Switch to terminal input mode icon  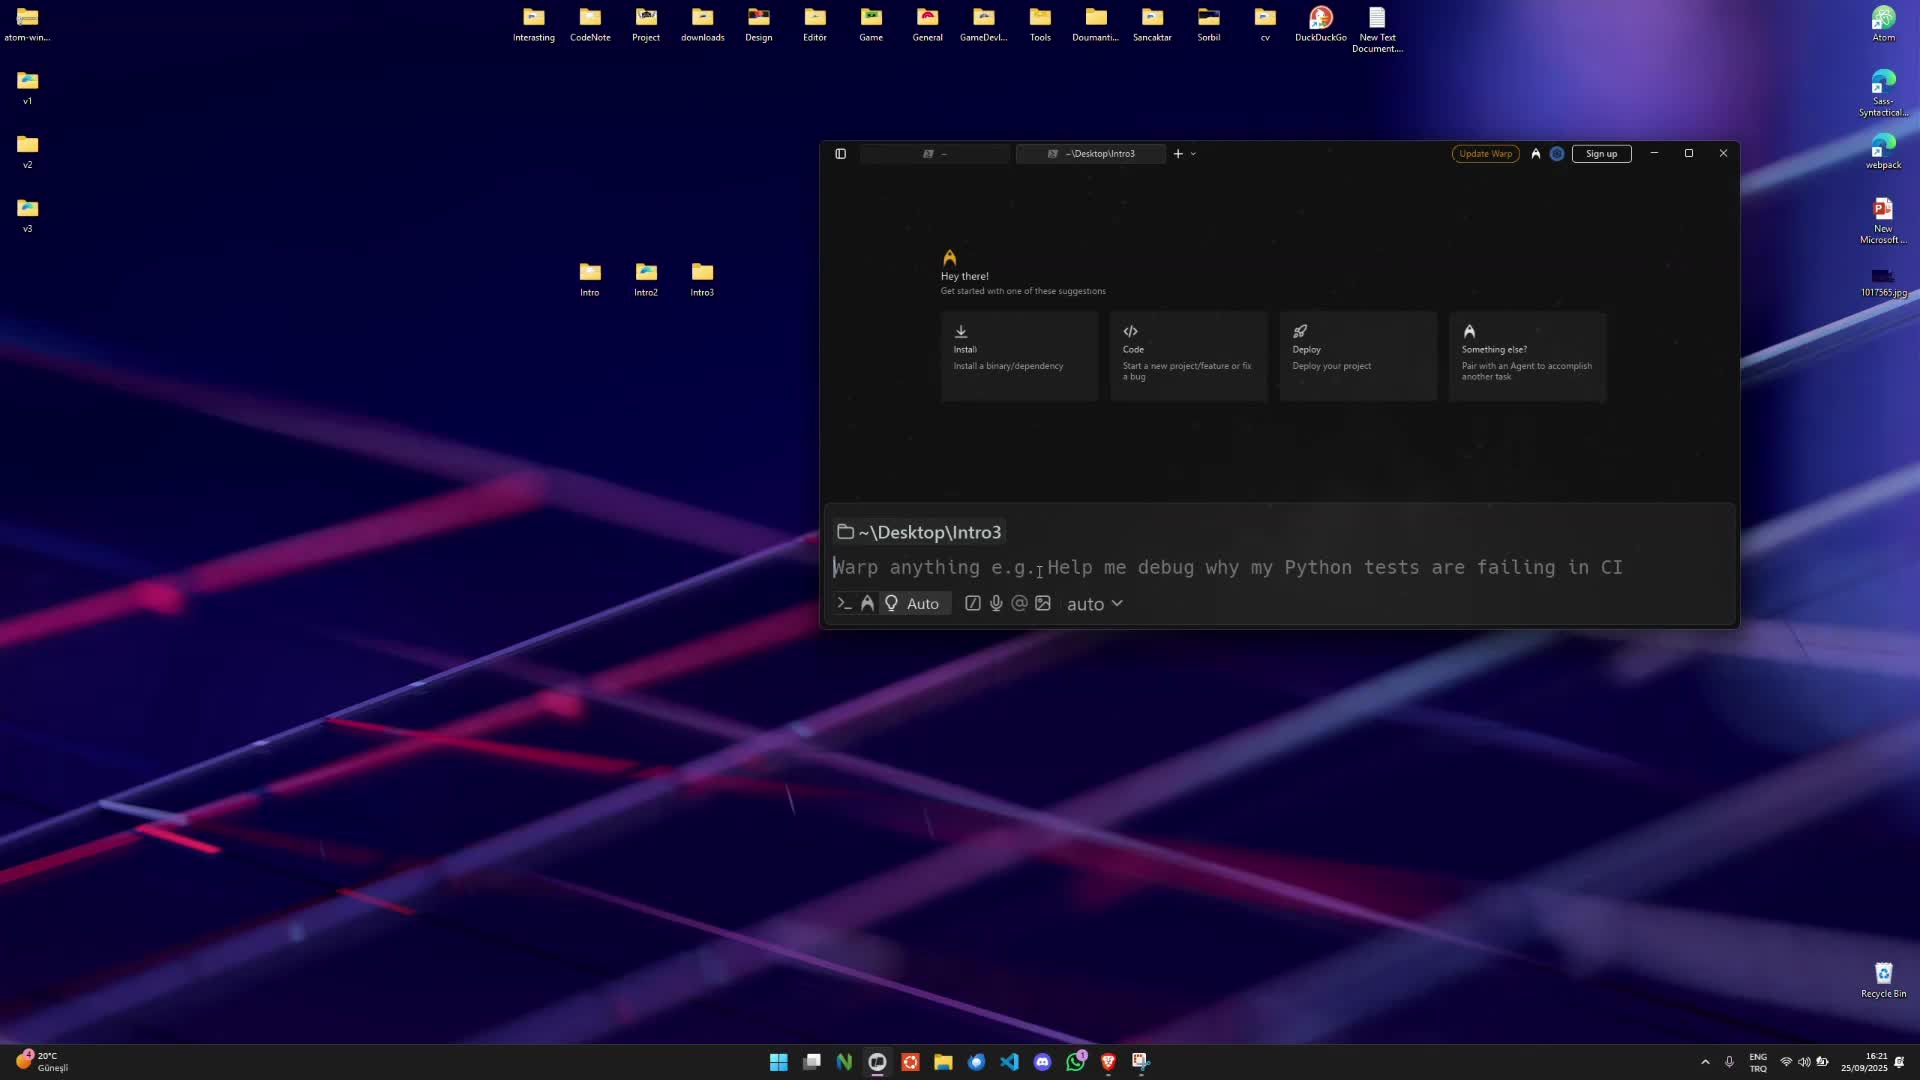pos(844,604)
